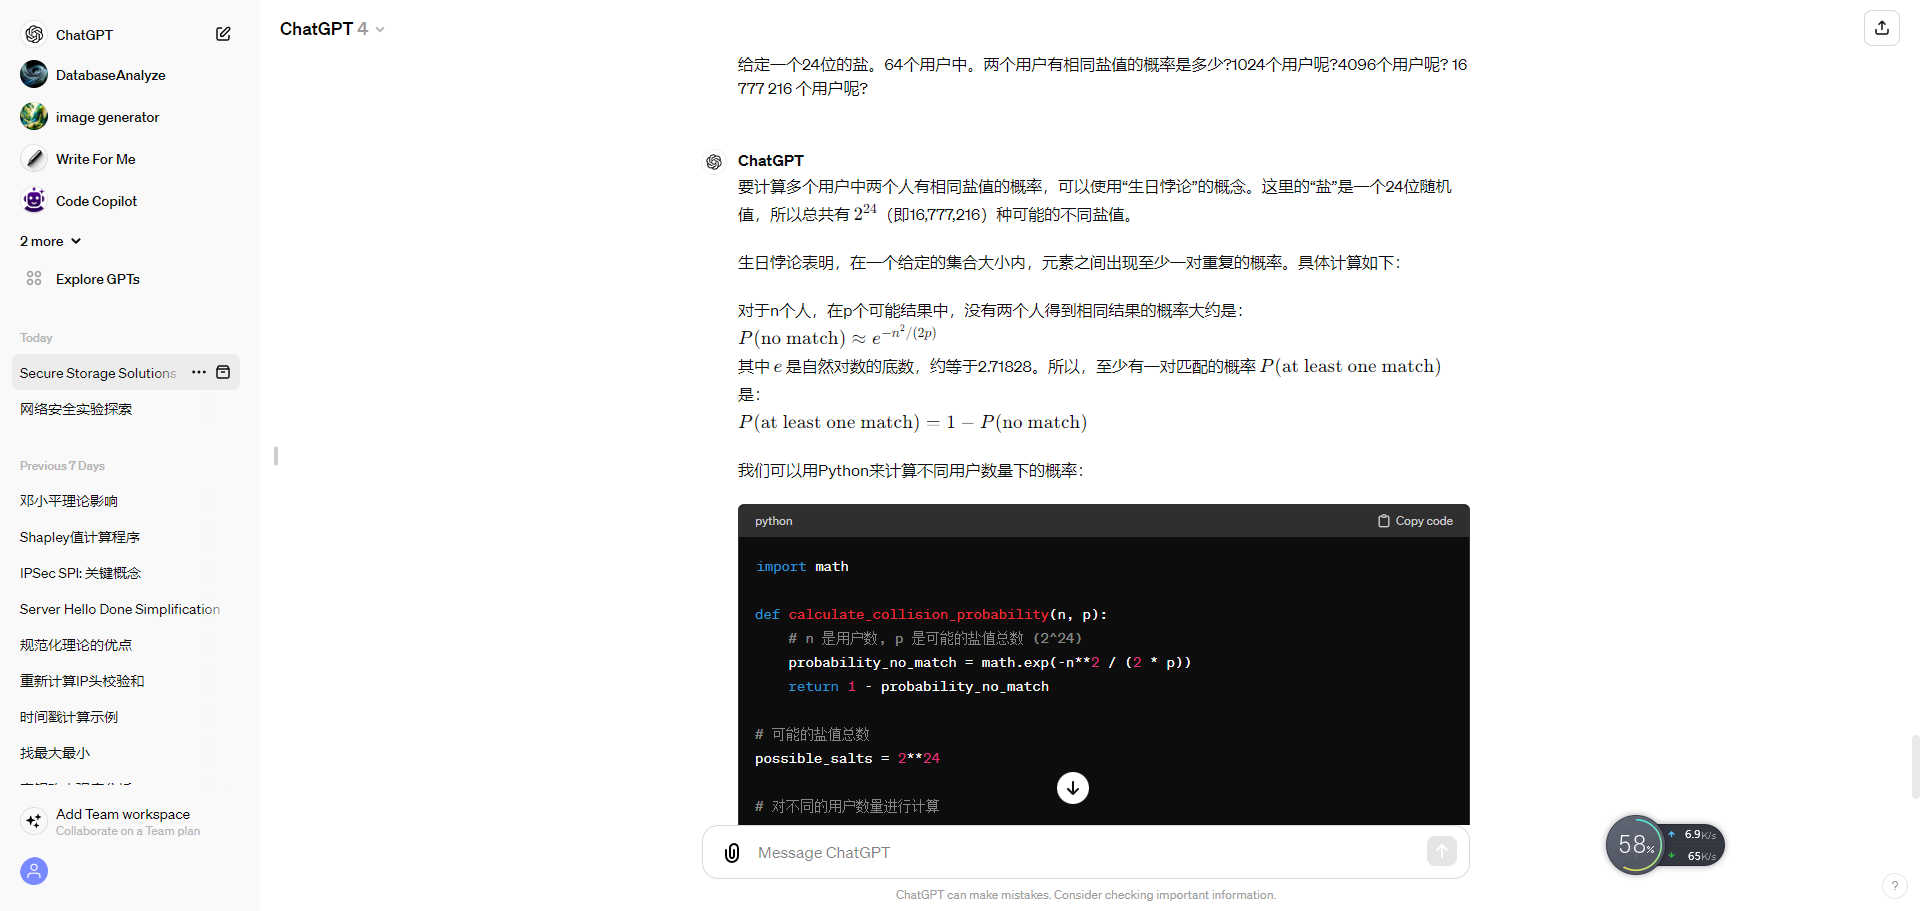The width and height of the screenshot is (1920, 911).
Task: Click the 'possible_salts = 2**24' code line
Action: [847, 759]
